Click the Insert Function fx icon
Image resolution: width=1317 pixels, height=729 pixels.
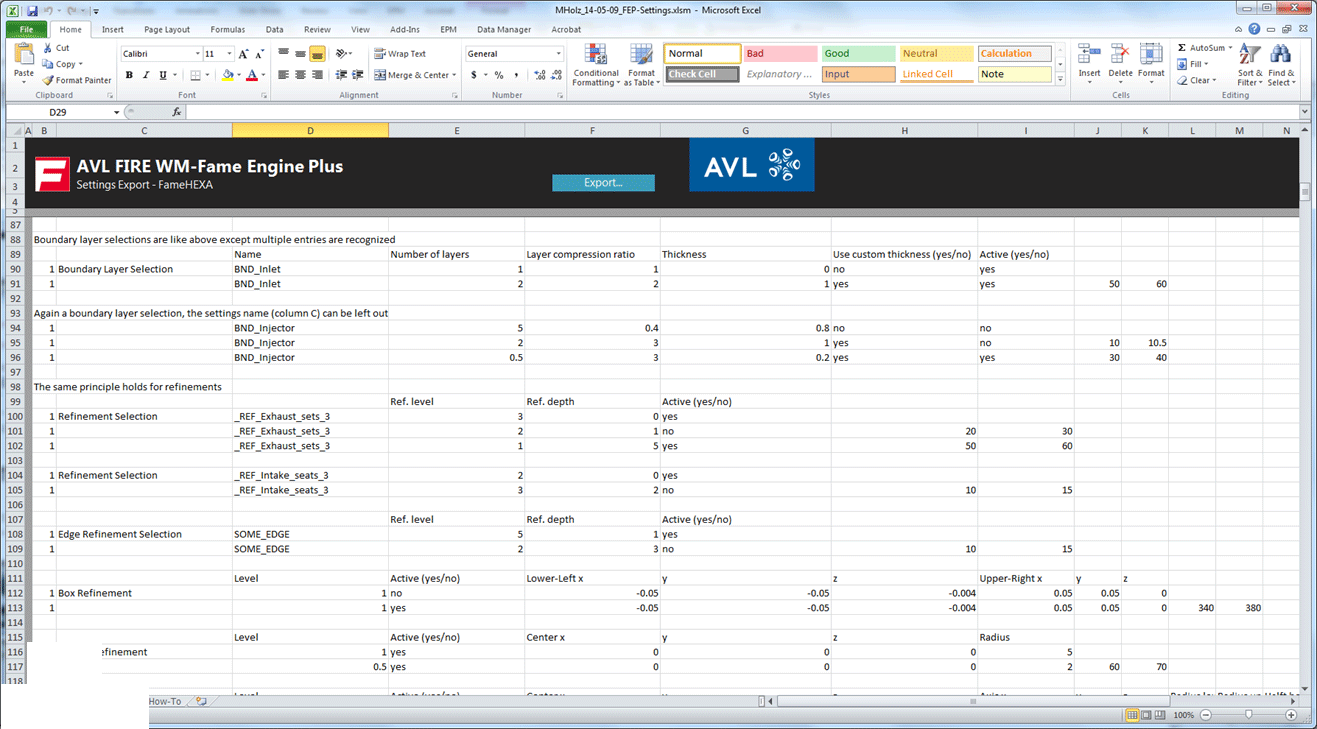[177, 112]
